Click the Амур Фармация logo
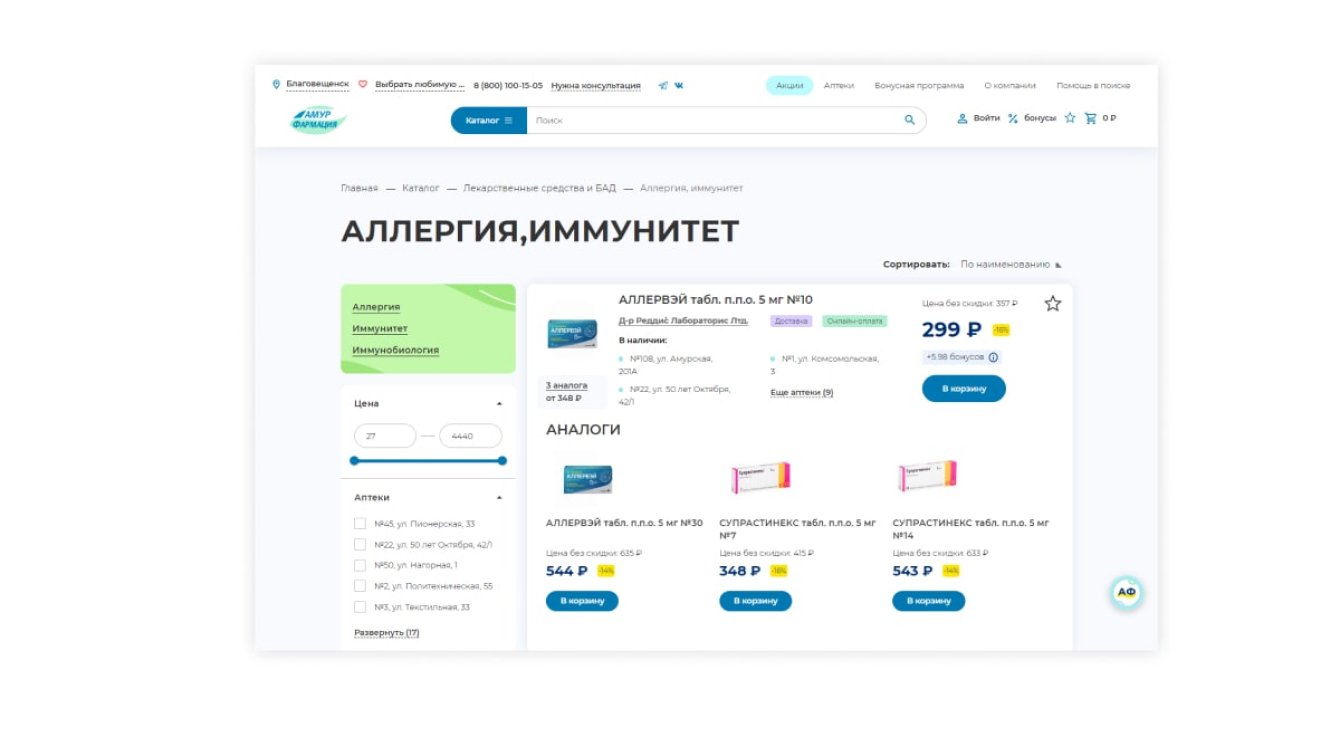The height and width of the screenshot is (734, 1340). (x=319, y=121)
